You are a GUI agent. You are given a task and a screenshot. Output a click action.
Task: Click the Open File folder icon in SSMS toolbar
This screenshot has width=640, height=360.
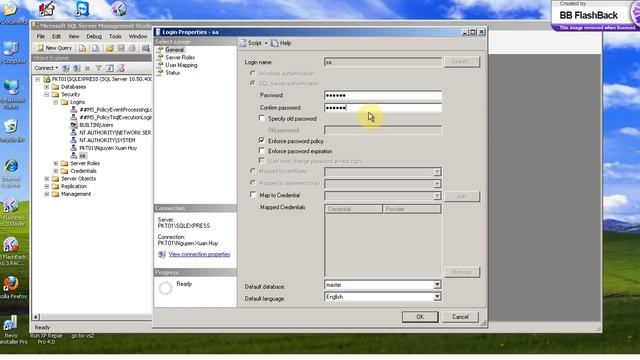point(109,48)
